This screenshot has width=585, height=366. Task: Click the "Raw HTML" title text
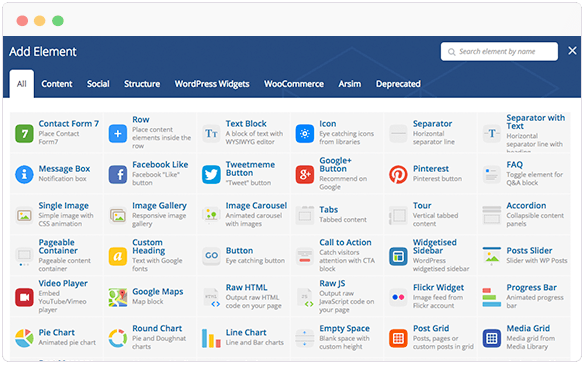pyautogui.click(x=246, y=288)
